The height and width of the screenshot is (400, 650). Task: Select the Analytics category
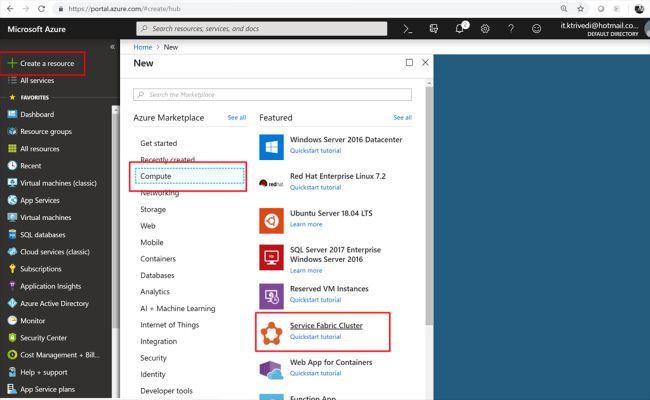point(155,292)
